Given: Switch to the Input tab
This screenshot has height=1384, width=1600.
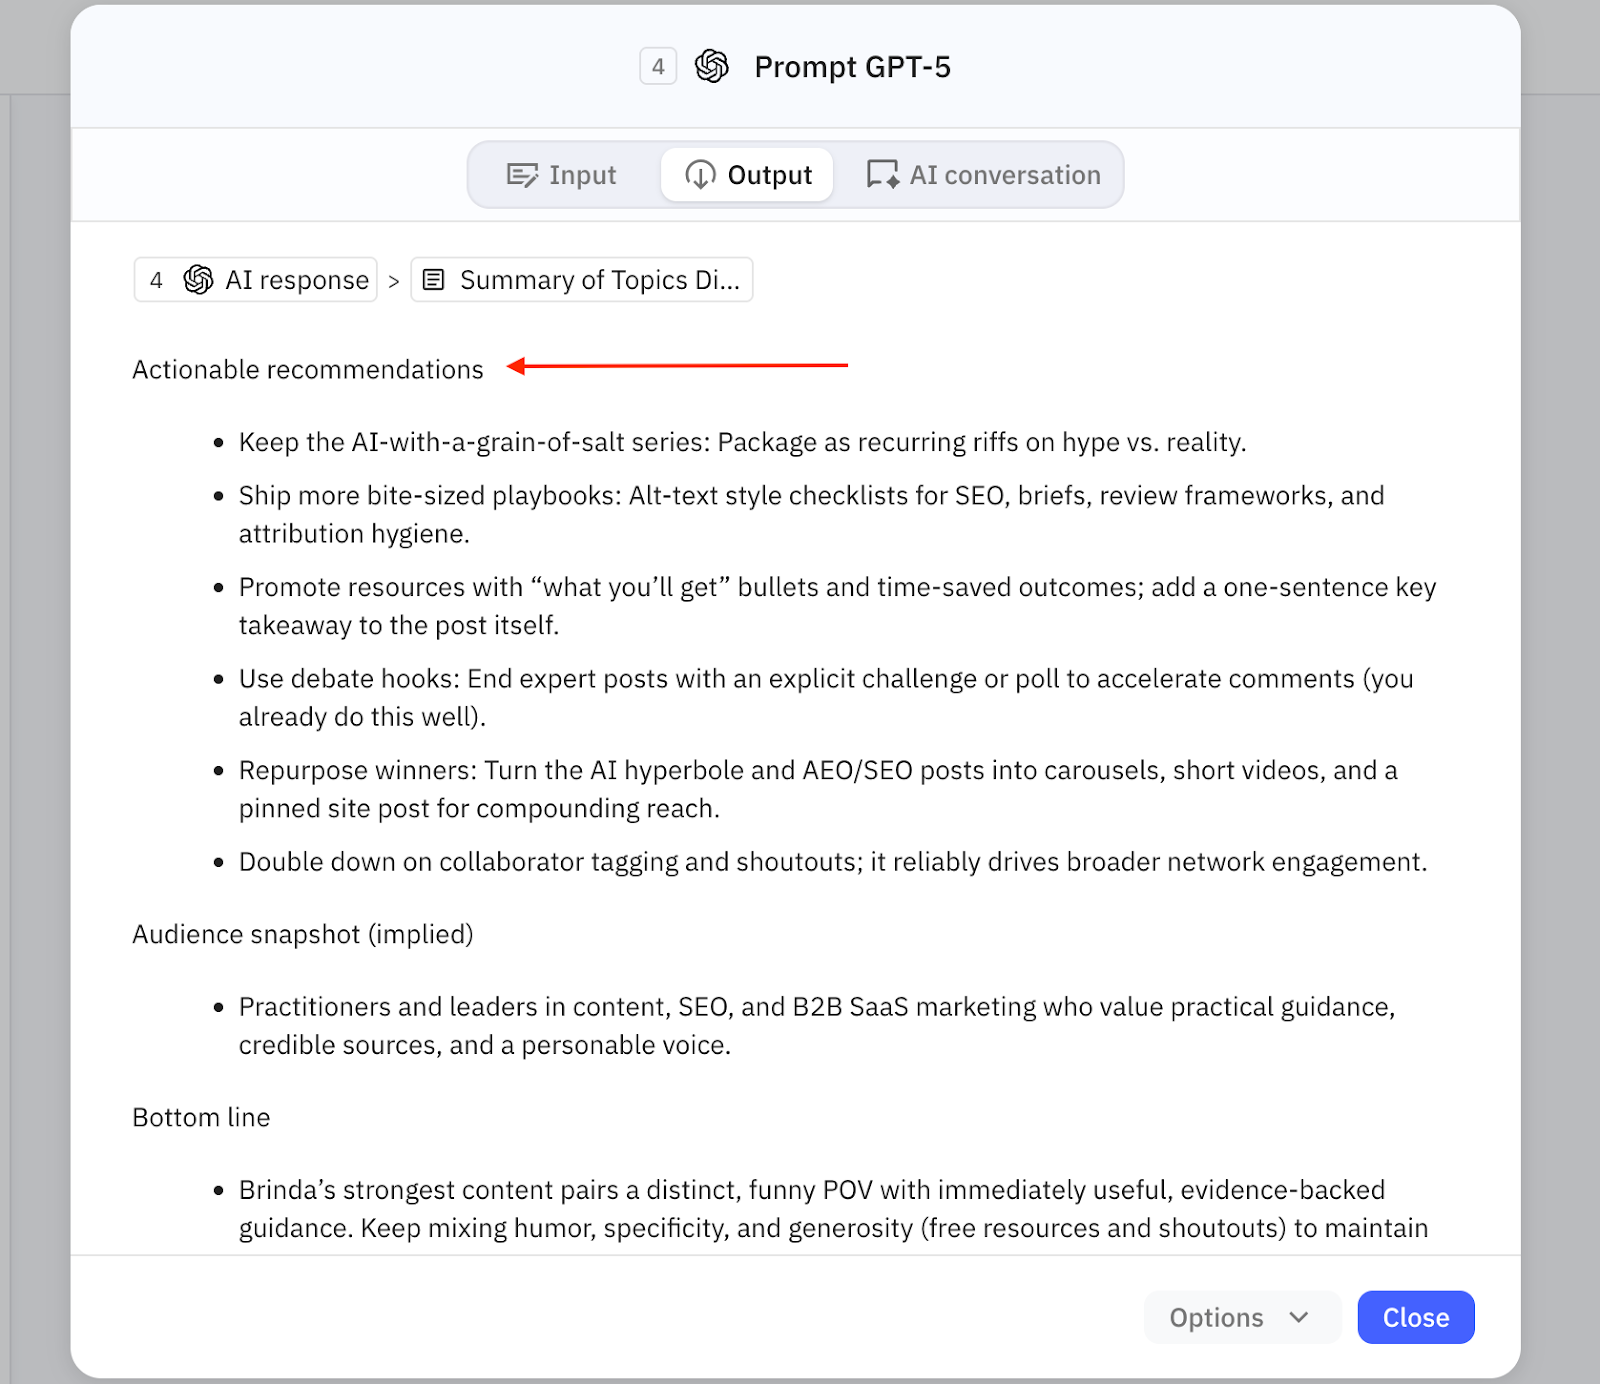Looking at the screenshot, I should coord(562,175).
